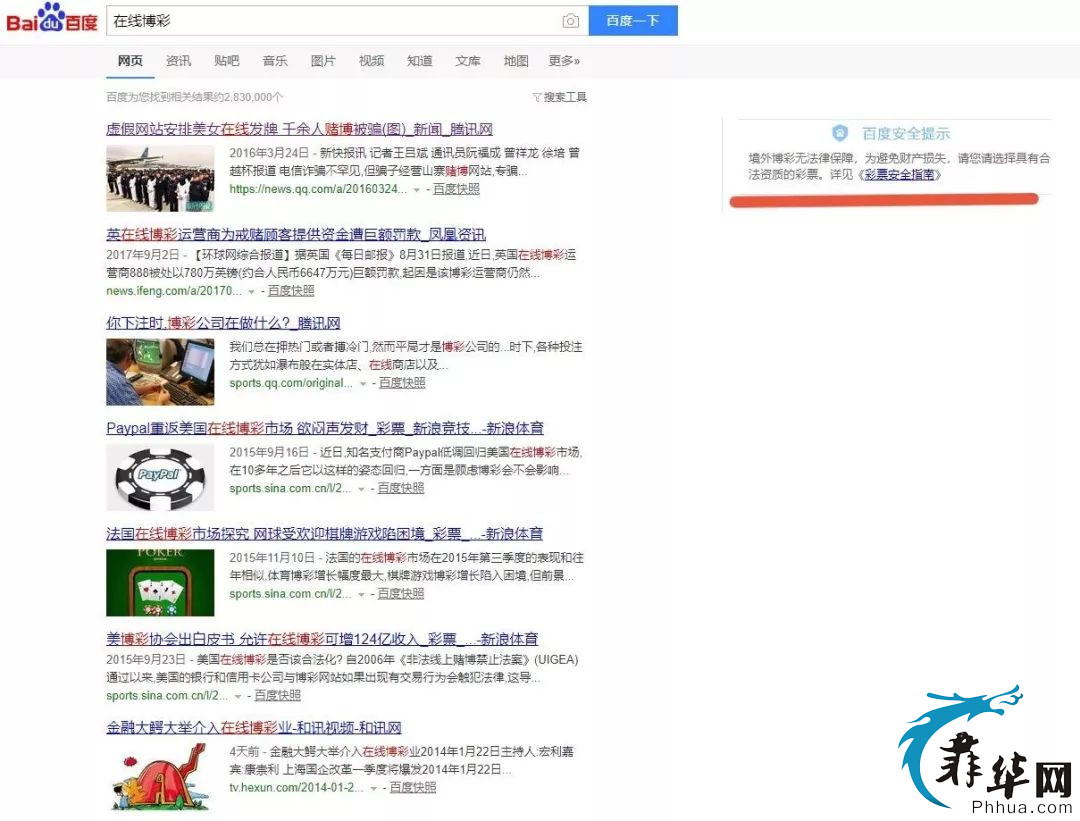Viewport: 1080px width, 821px height.
Task: Click the police lineup thumbnail of first result
Action: pyautogui.click(x=160, y=178)
